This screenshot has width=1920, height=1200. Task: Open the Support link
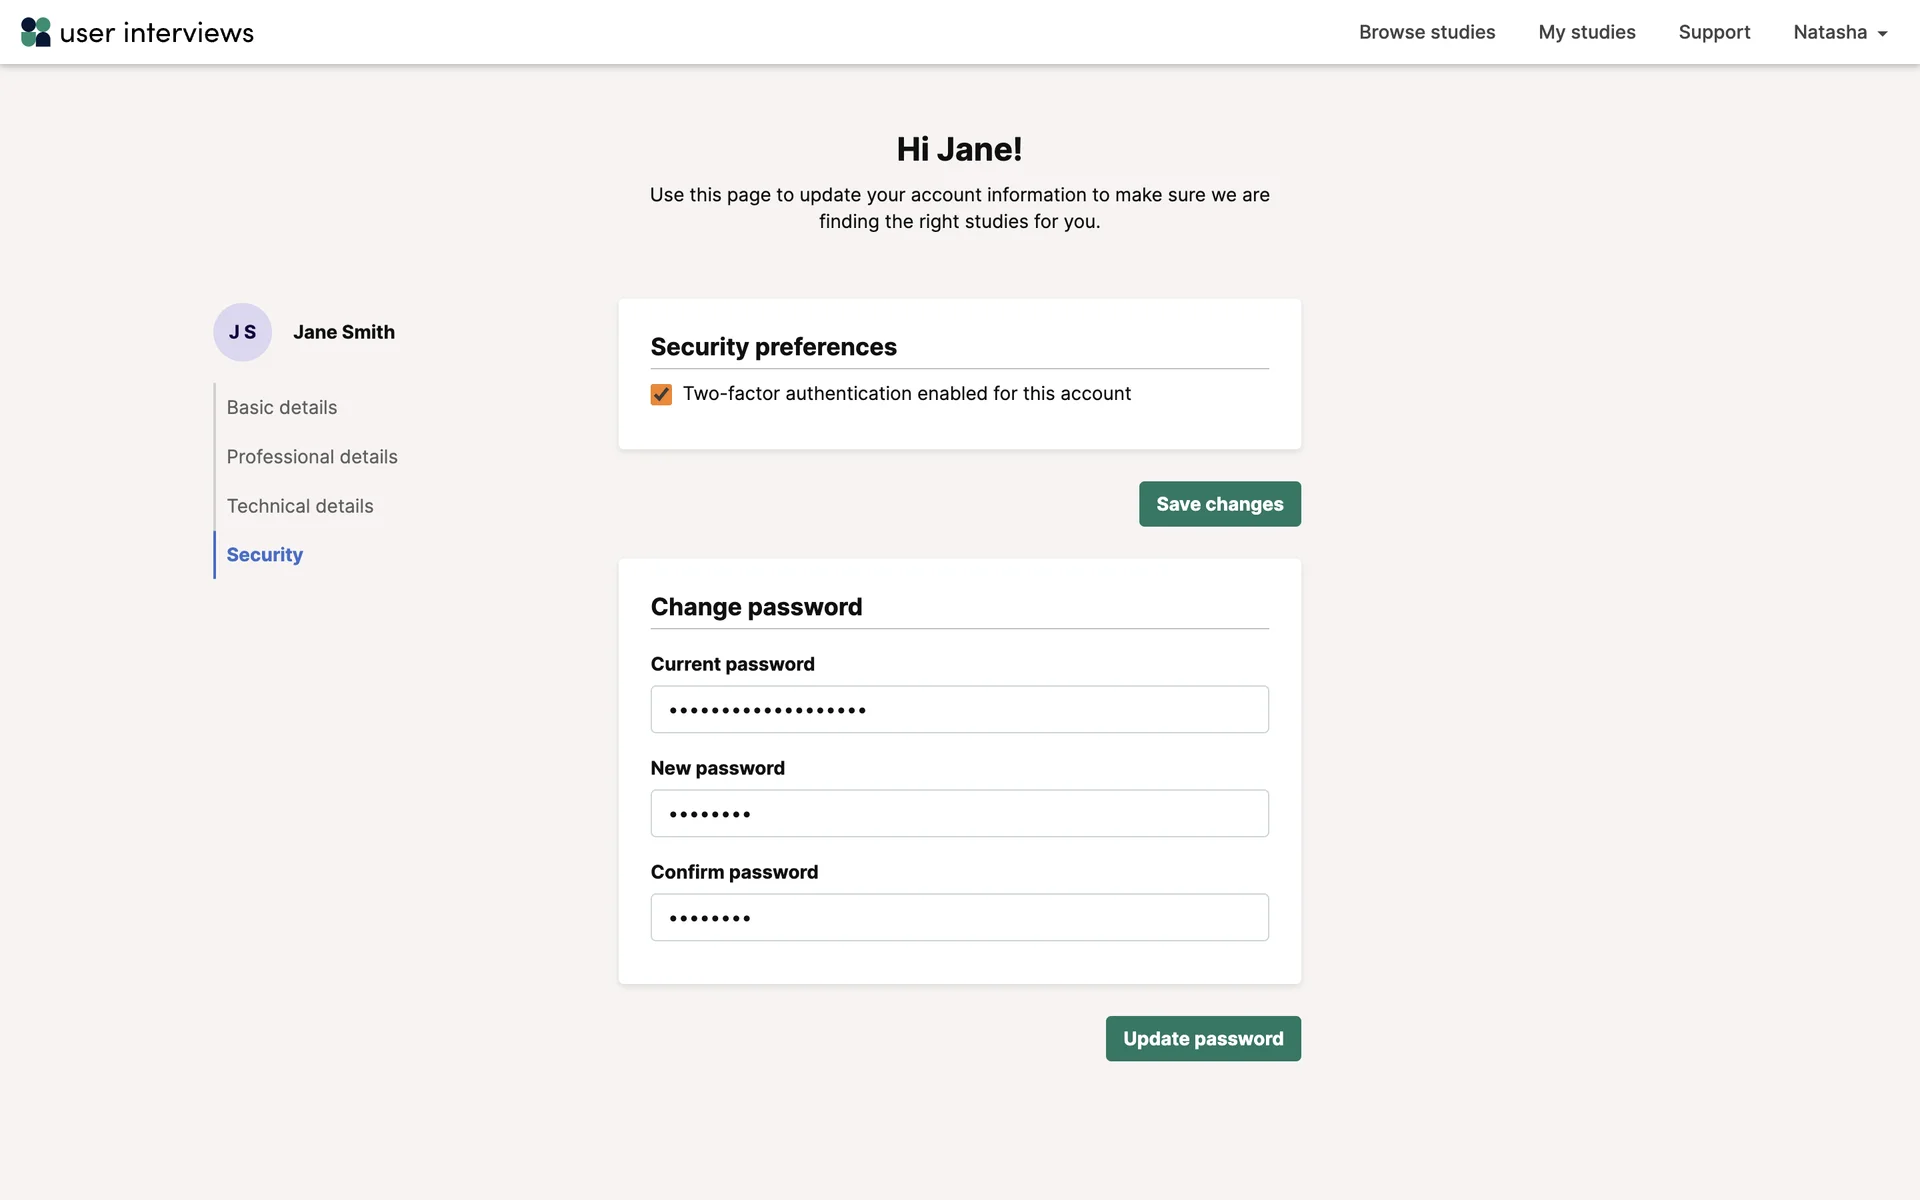tap(1714, 32)
